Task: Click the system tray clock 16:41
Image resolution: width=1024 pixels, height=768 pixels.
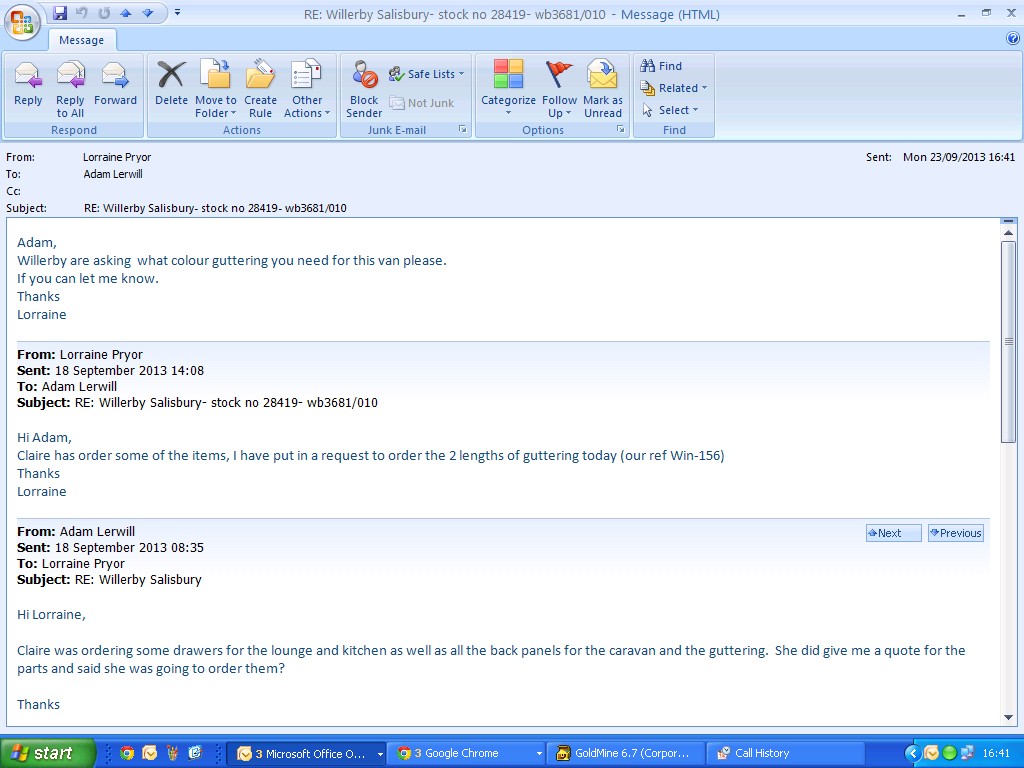Action: tap(996, 754)
